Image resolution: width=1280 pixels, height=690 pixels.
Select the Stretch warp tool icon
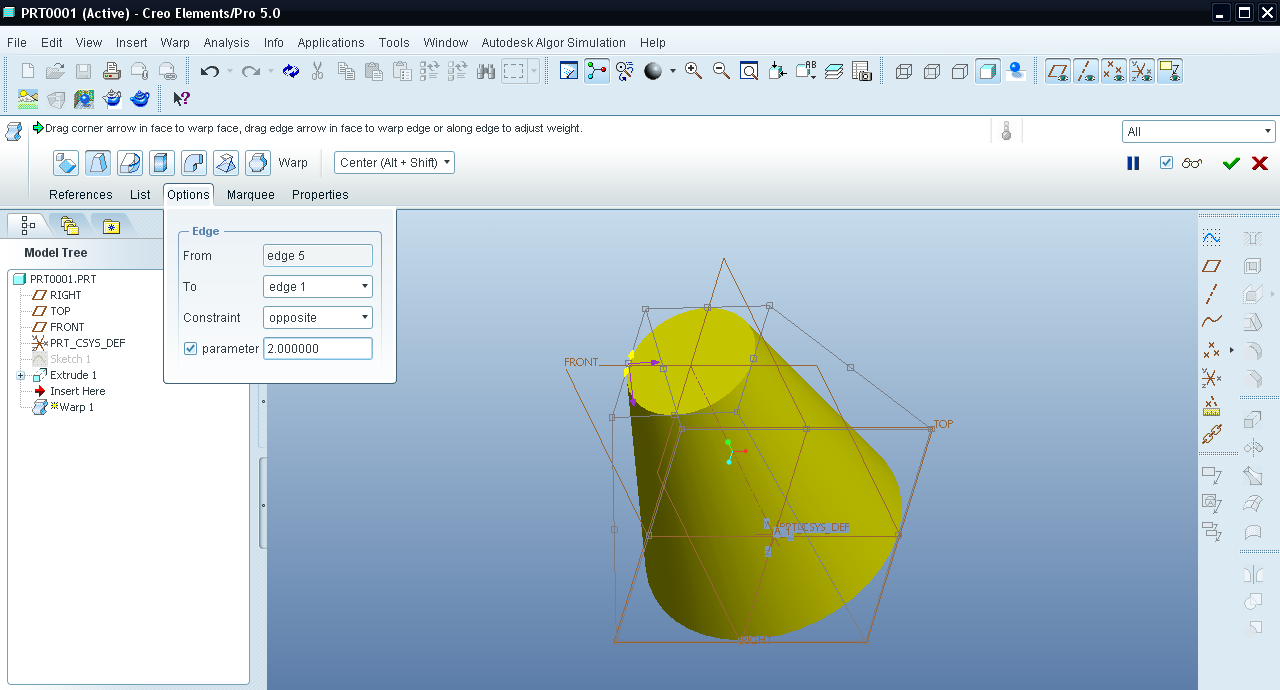tap(162, 163)
